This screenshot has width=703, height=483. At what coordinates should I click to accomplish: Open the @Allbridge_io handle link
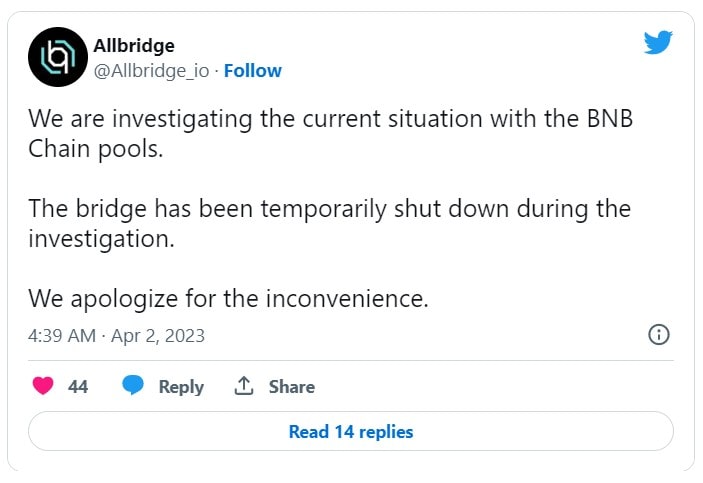point(152,71)
